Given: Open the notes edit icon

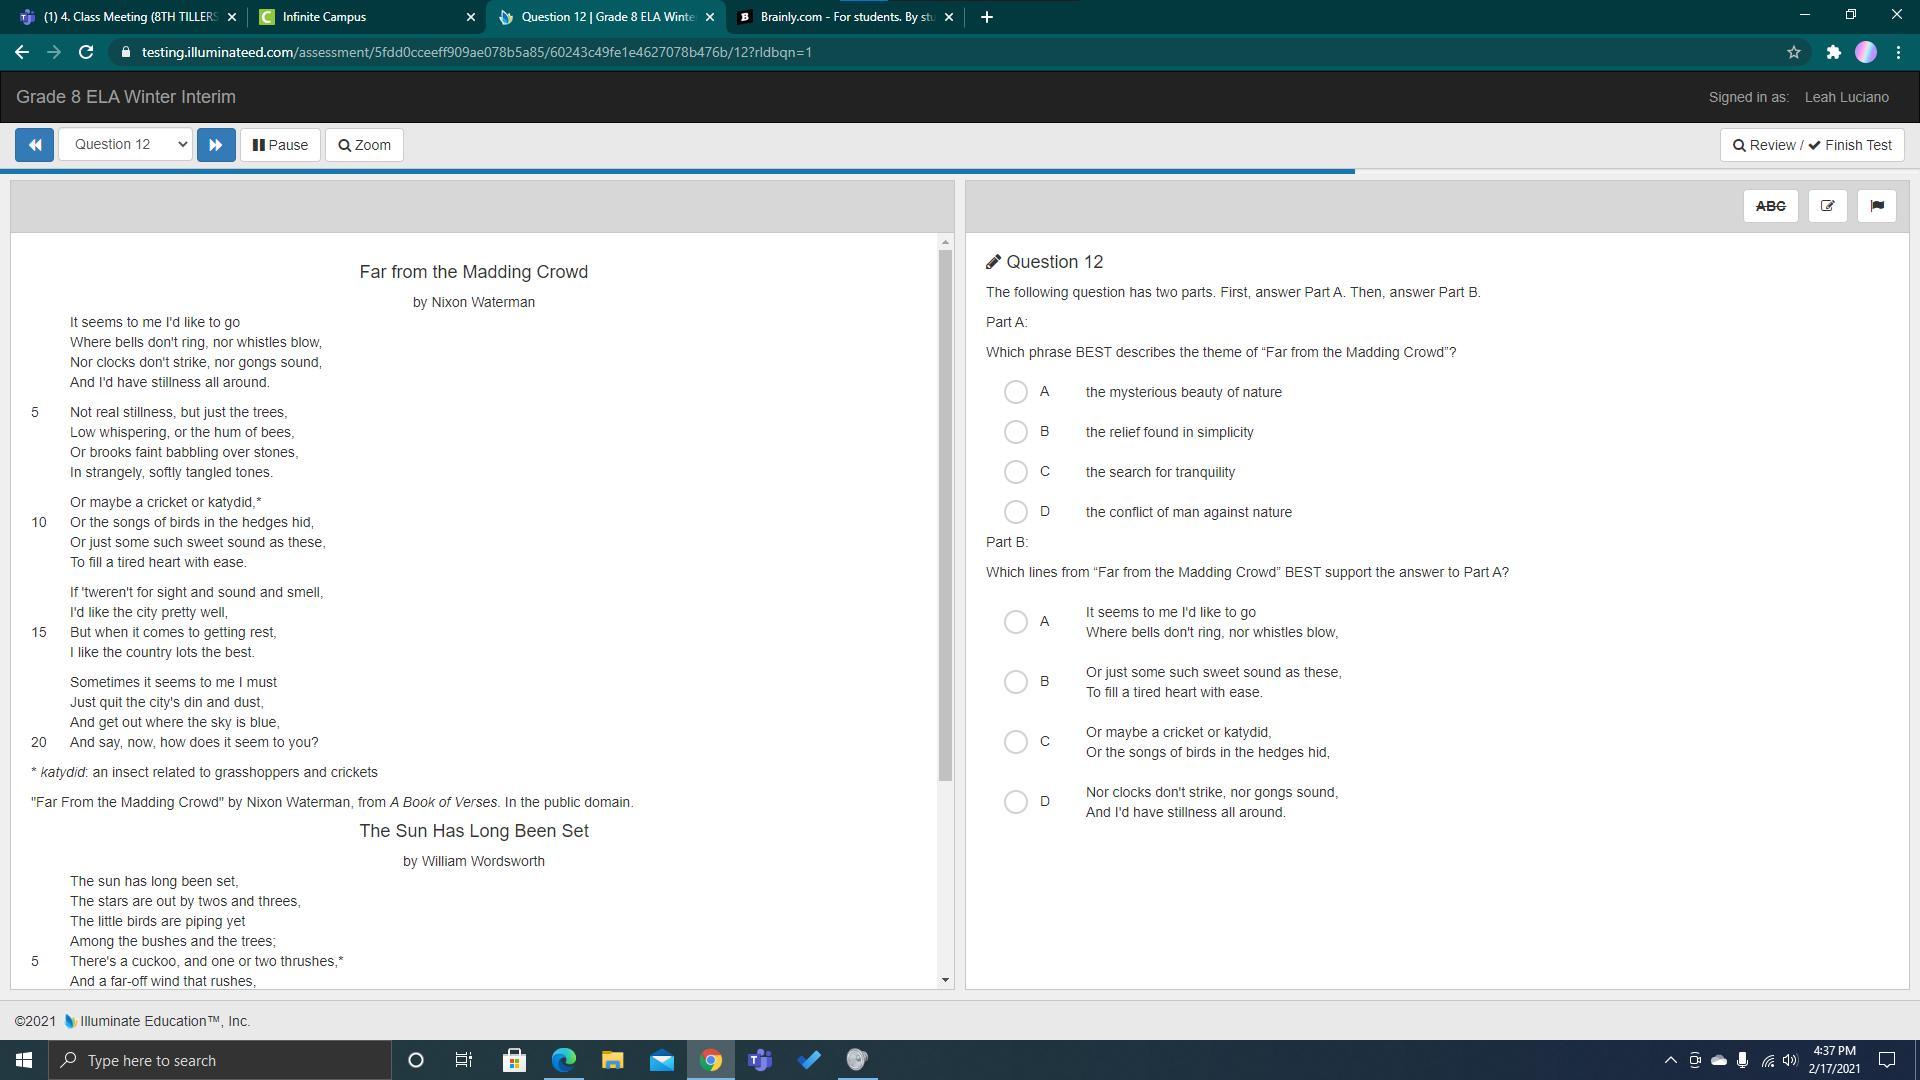Looking at the screenshot, I should pos(1827,206).
